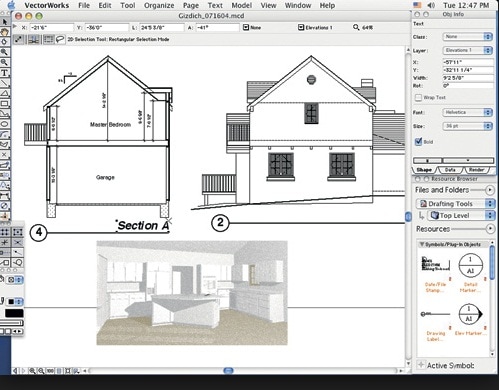This screenshot has width=499, height=390.
Task: Click the Width field in Obj Info
Action: click(468, 78)
